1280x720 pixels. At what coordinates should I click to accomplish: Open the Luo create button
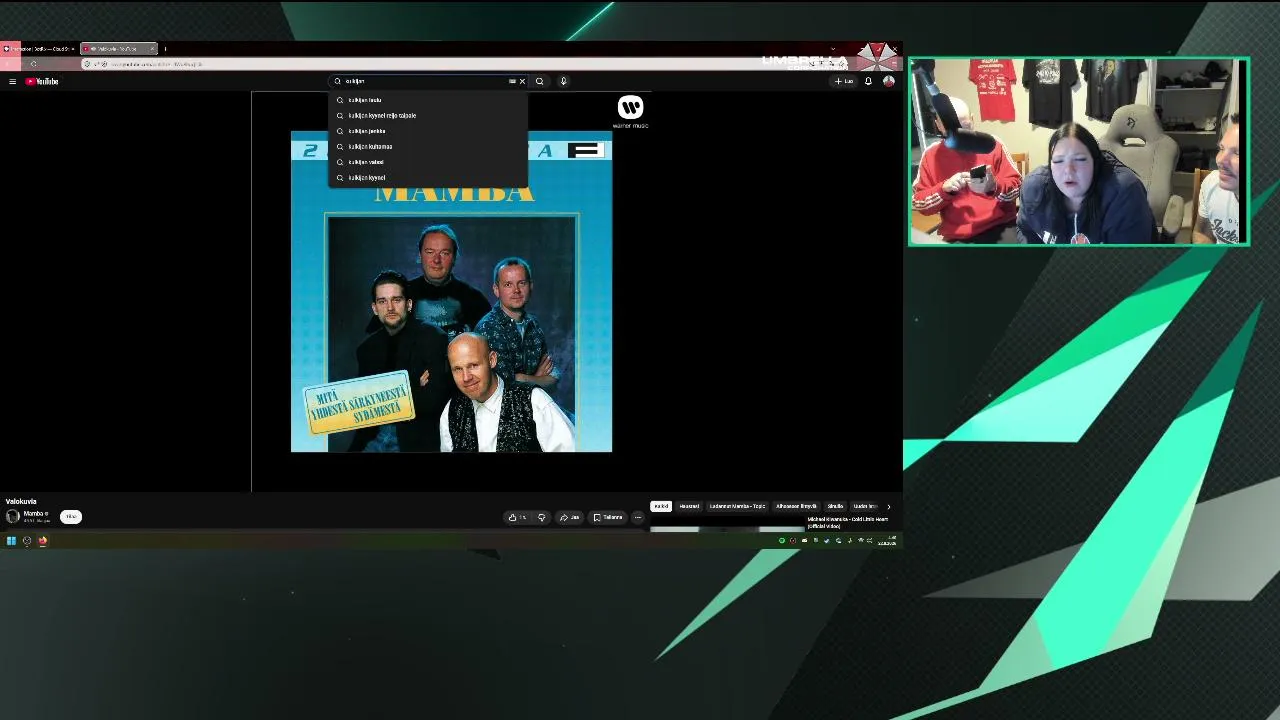(845, 81)
